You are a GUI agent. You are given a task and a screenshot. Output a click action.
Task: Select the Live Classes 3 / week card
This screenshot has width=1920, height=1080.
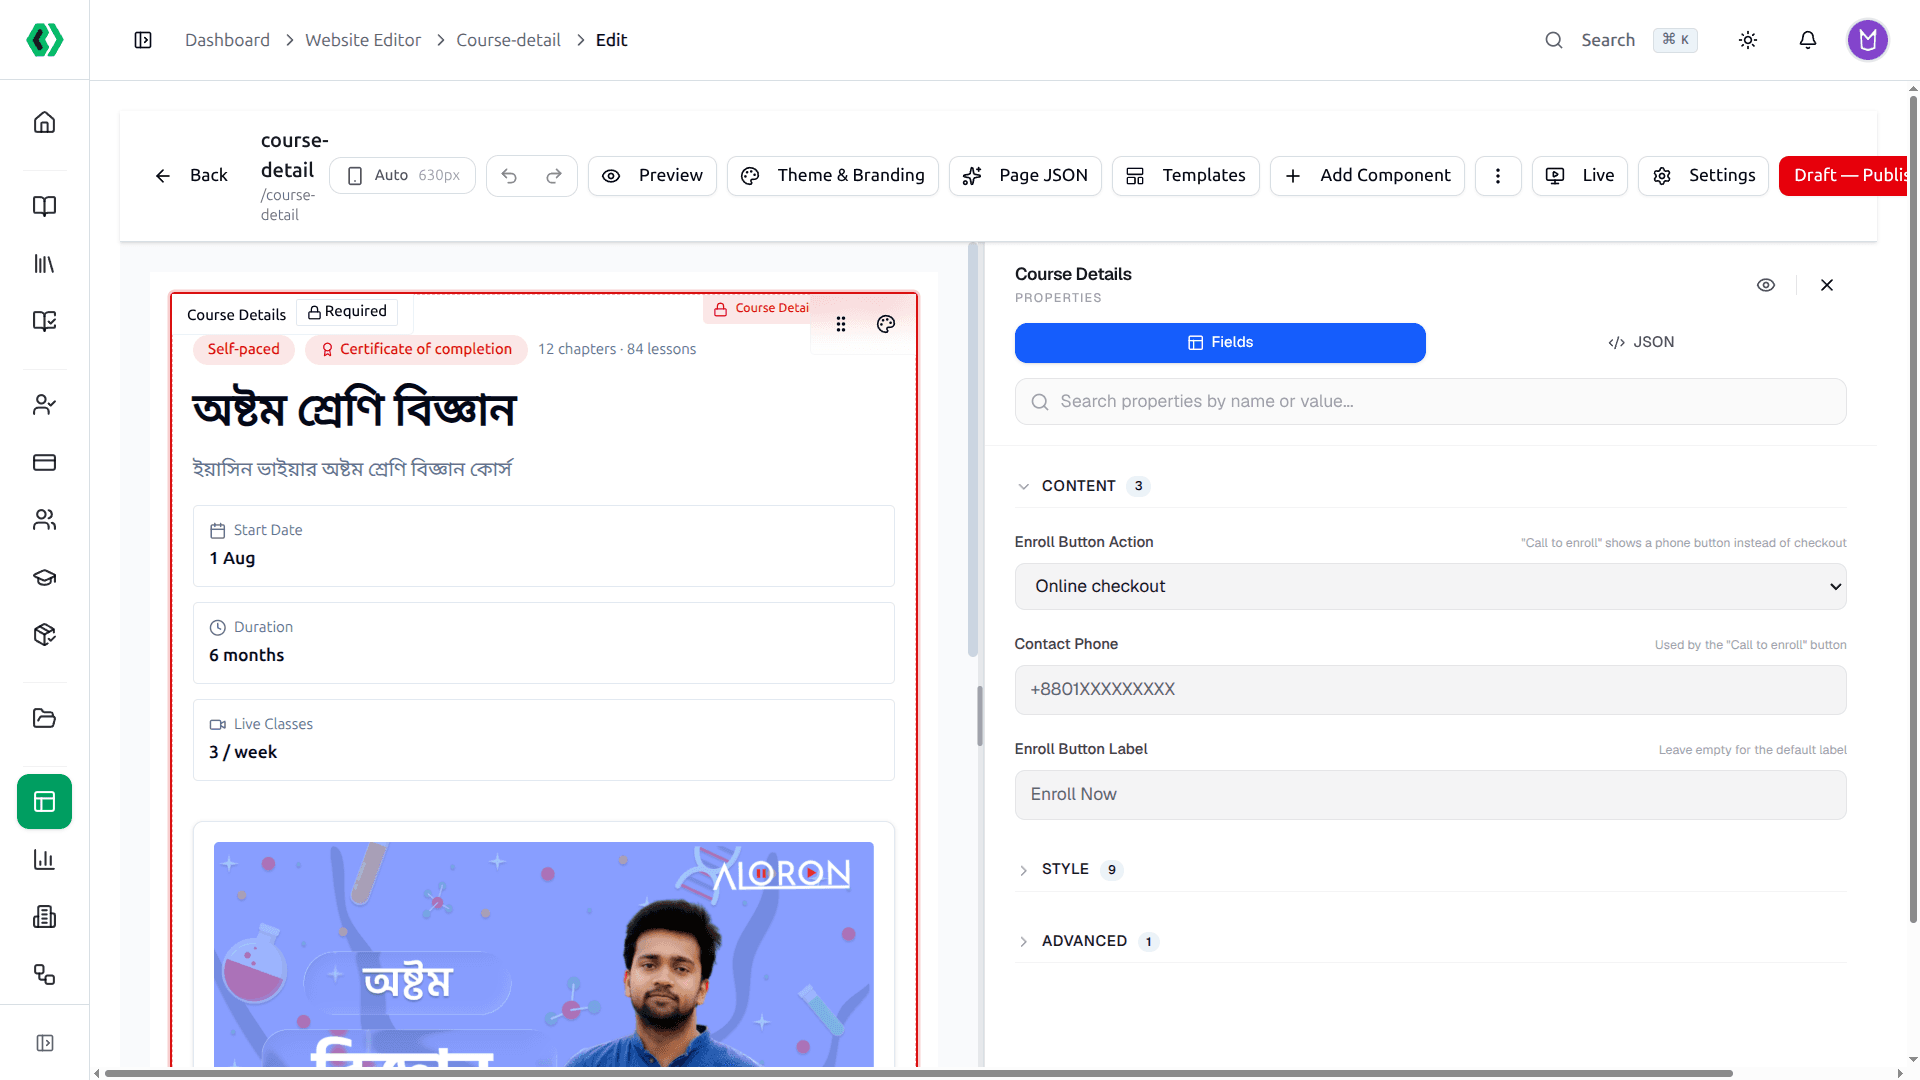(x=543, y=740)
